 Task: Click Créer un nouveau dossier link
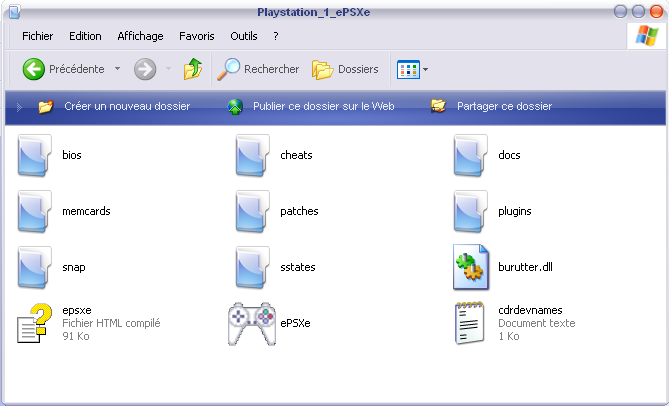click(x=127, y=106)
